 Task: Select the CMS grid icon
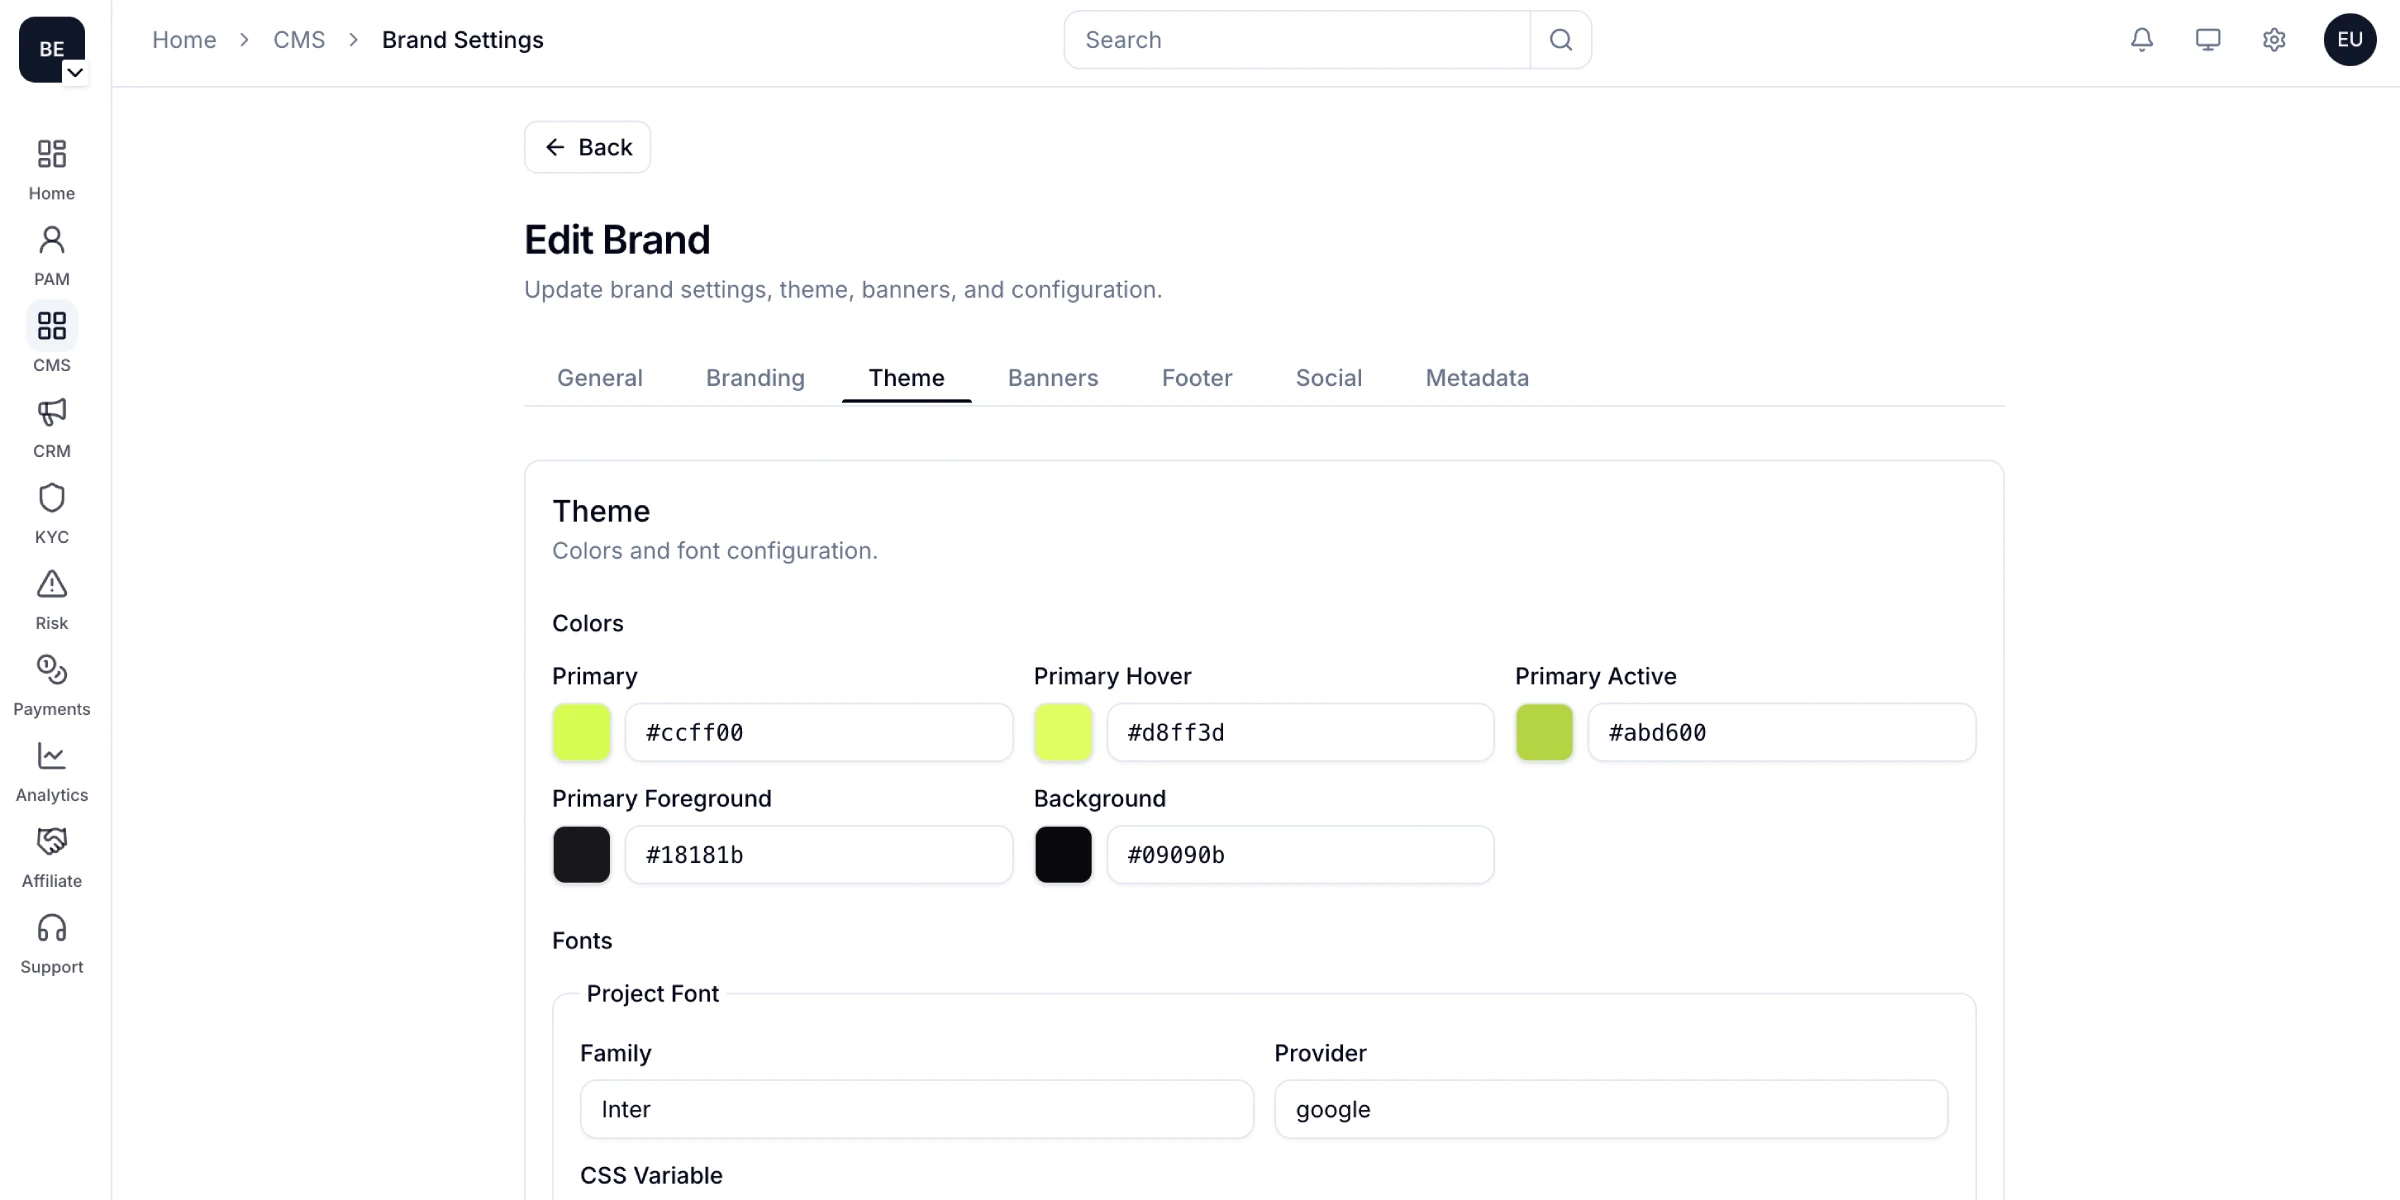[x=52, y=326]
